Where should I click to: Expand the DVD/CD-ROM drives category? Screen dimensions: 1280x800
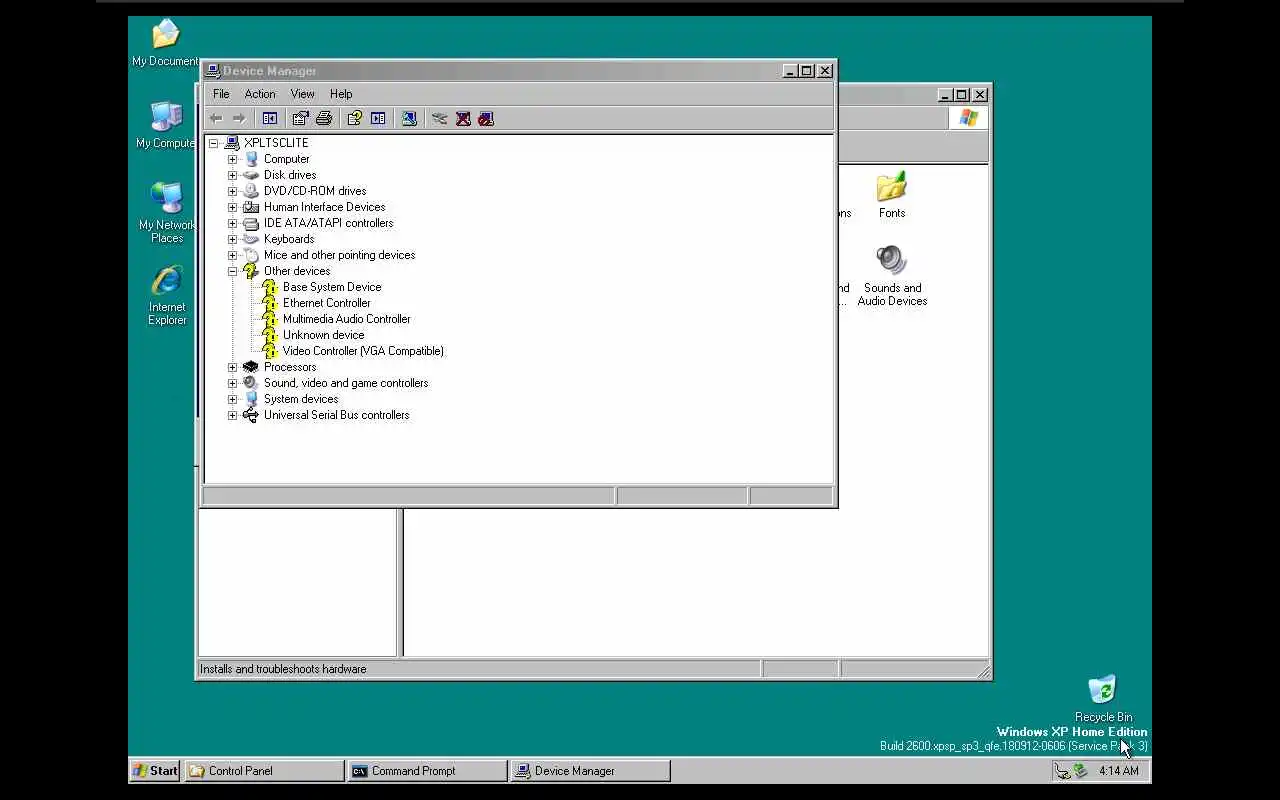point(233,191)
